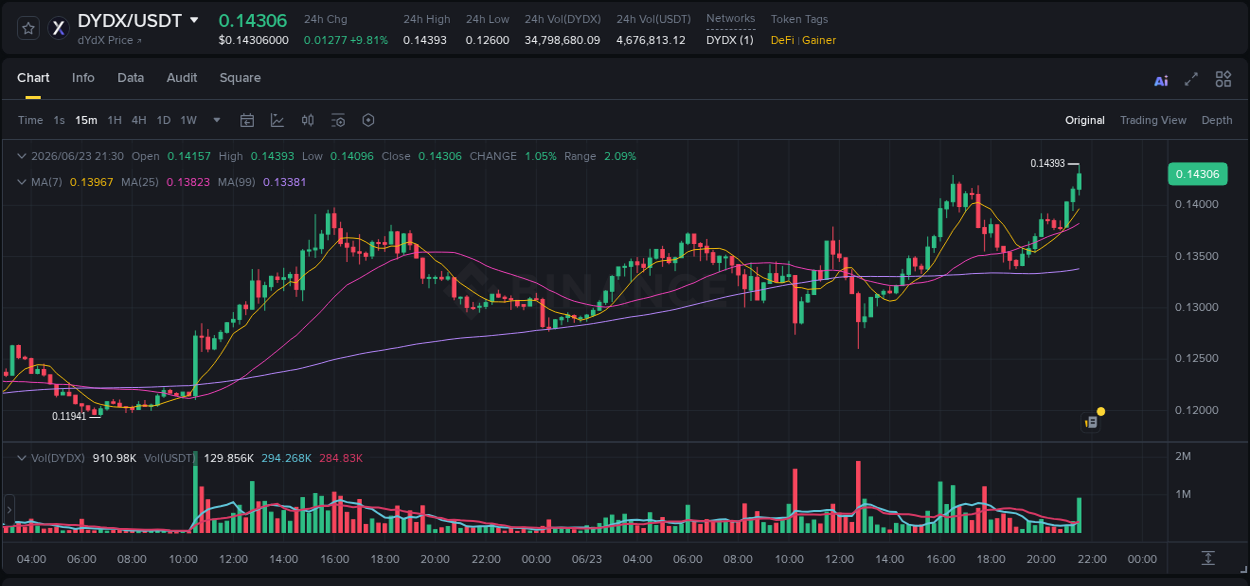Click the 0.11941 low price marker
The width and height of the screenshot is (1250, 586).
(x=70, y=415)
